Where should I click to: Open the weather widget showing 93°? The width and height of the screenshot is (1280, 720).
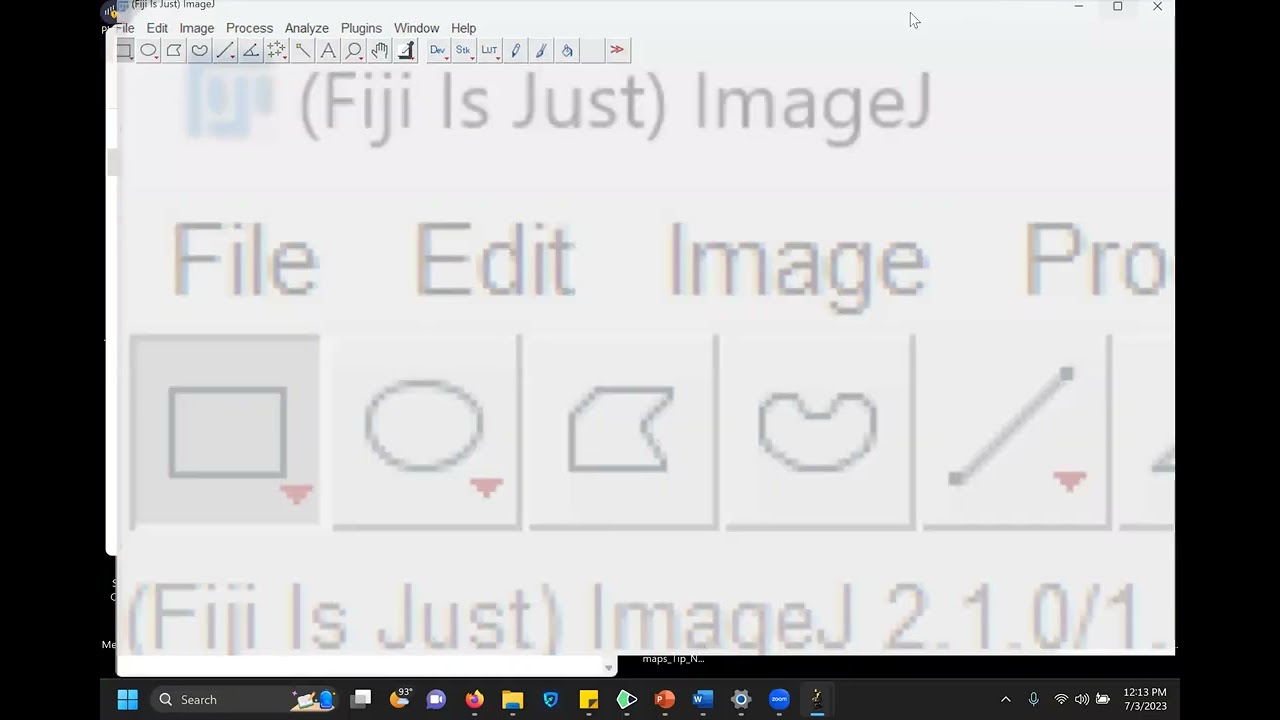click(x=400, y=699)
